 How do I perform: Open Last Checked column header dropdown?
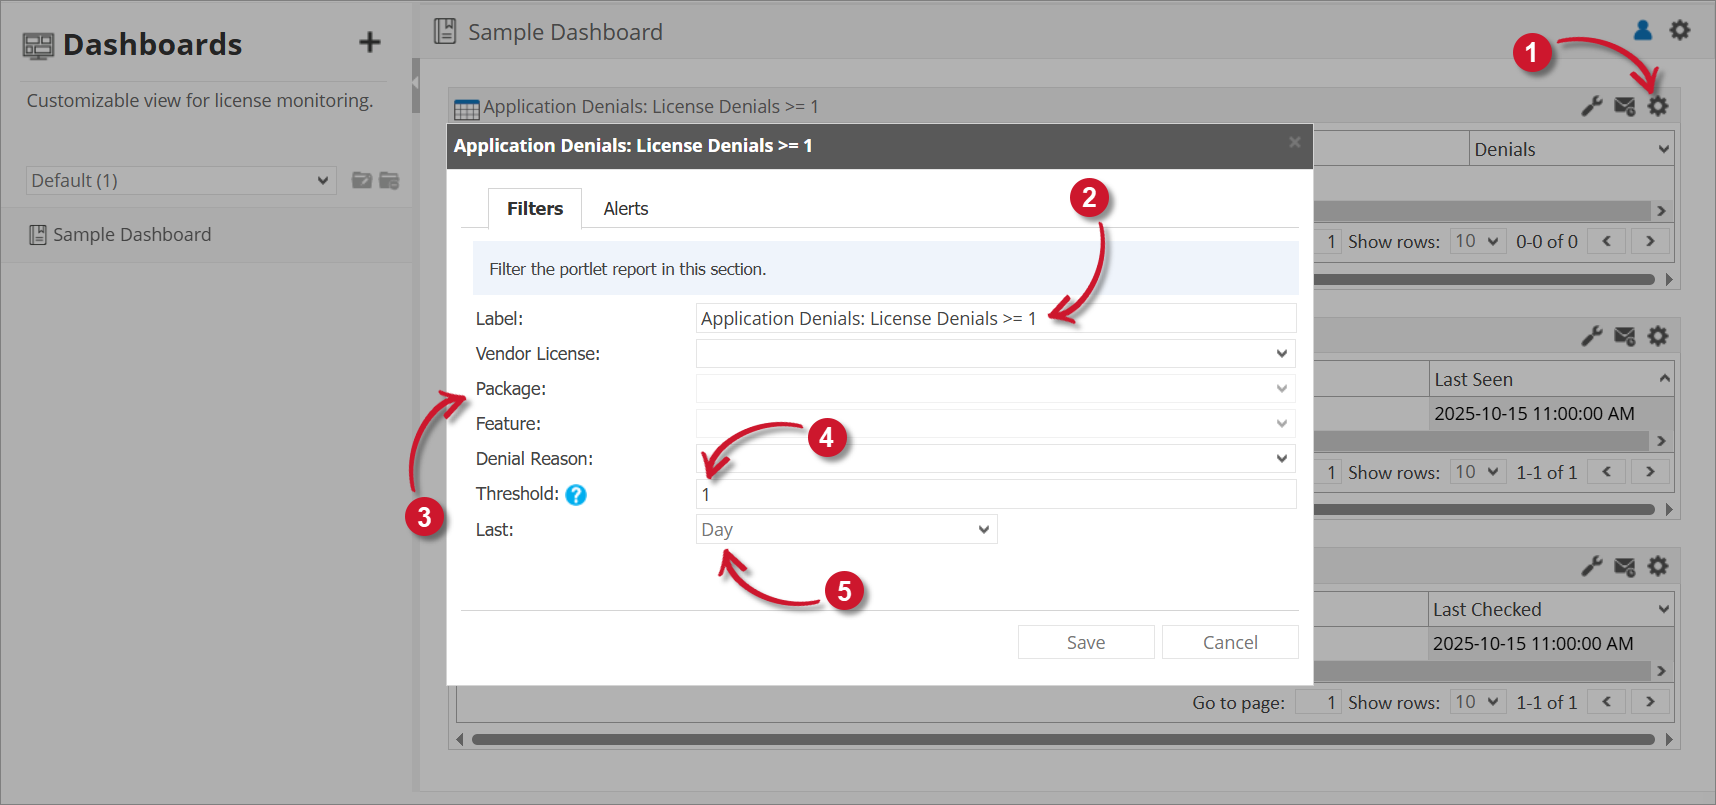click(1663, 609)
